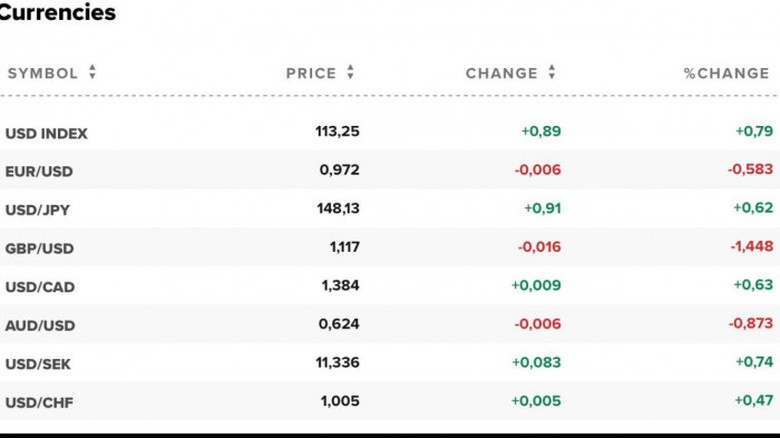The height and width of the screenshot is (438, 780).
Task: Open the AUD/USD currency pair
Action: 40,325
